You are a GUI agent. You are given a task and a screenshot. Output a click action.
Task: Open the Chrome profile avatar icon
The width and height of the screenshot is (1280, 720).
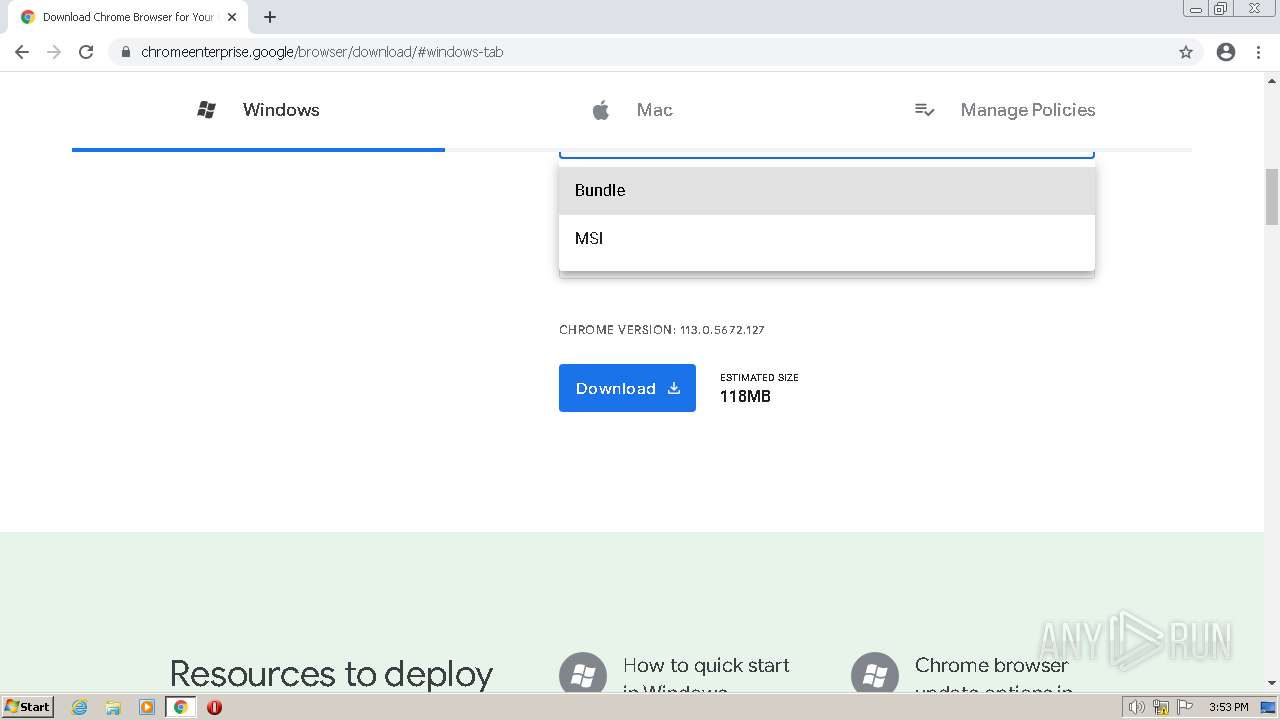pos(1226,52)
